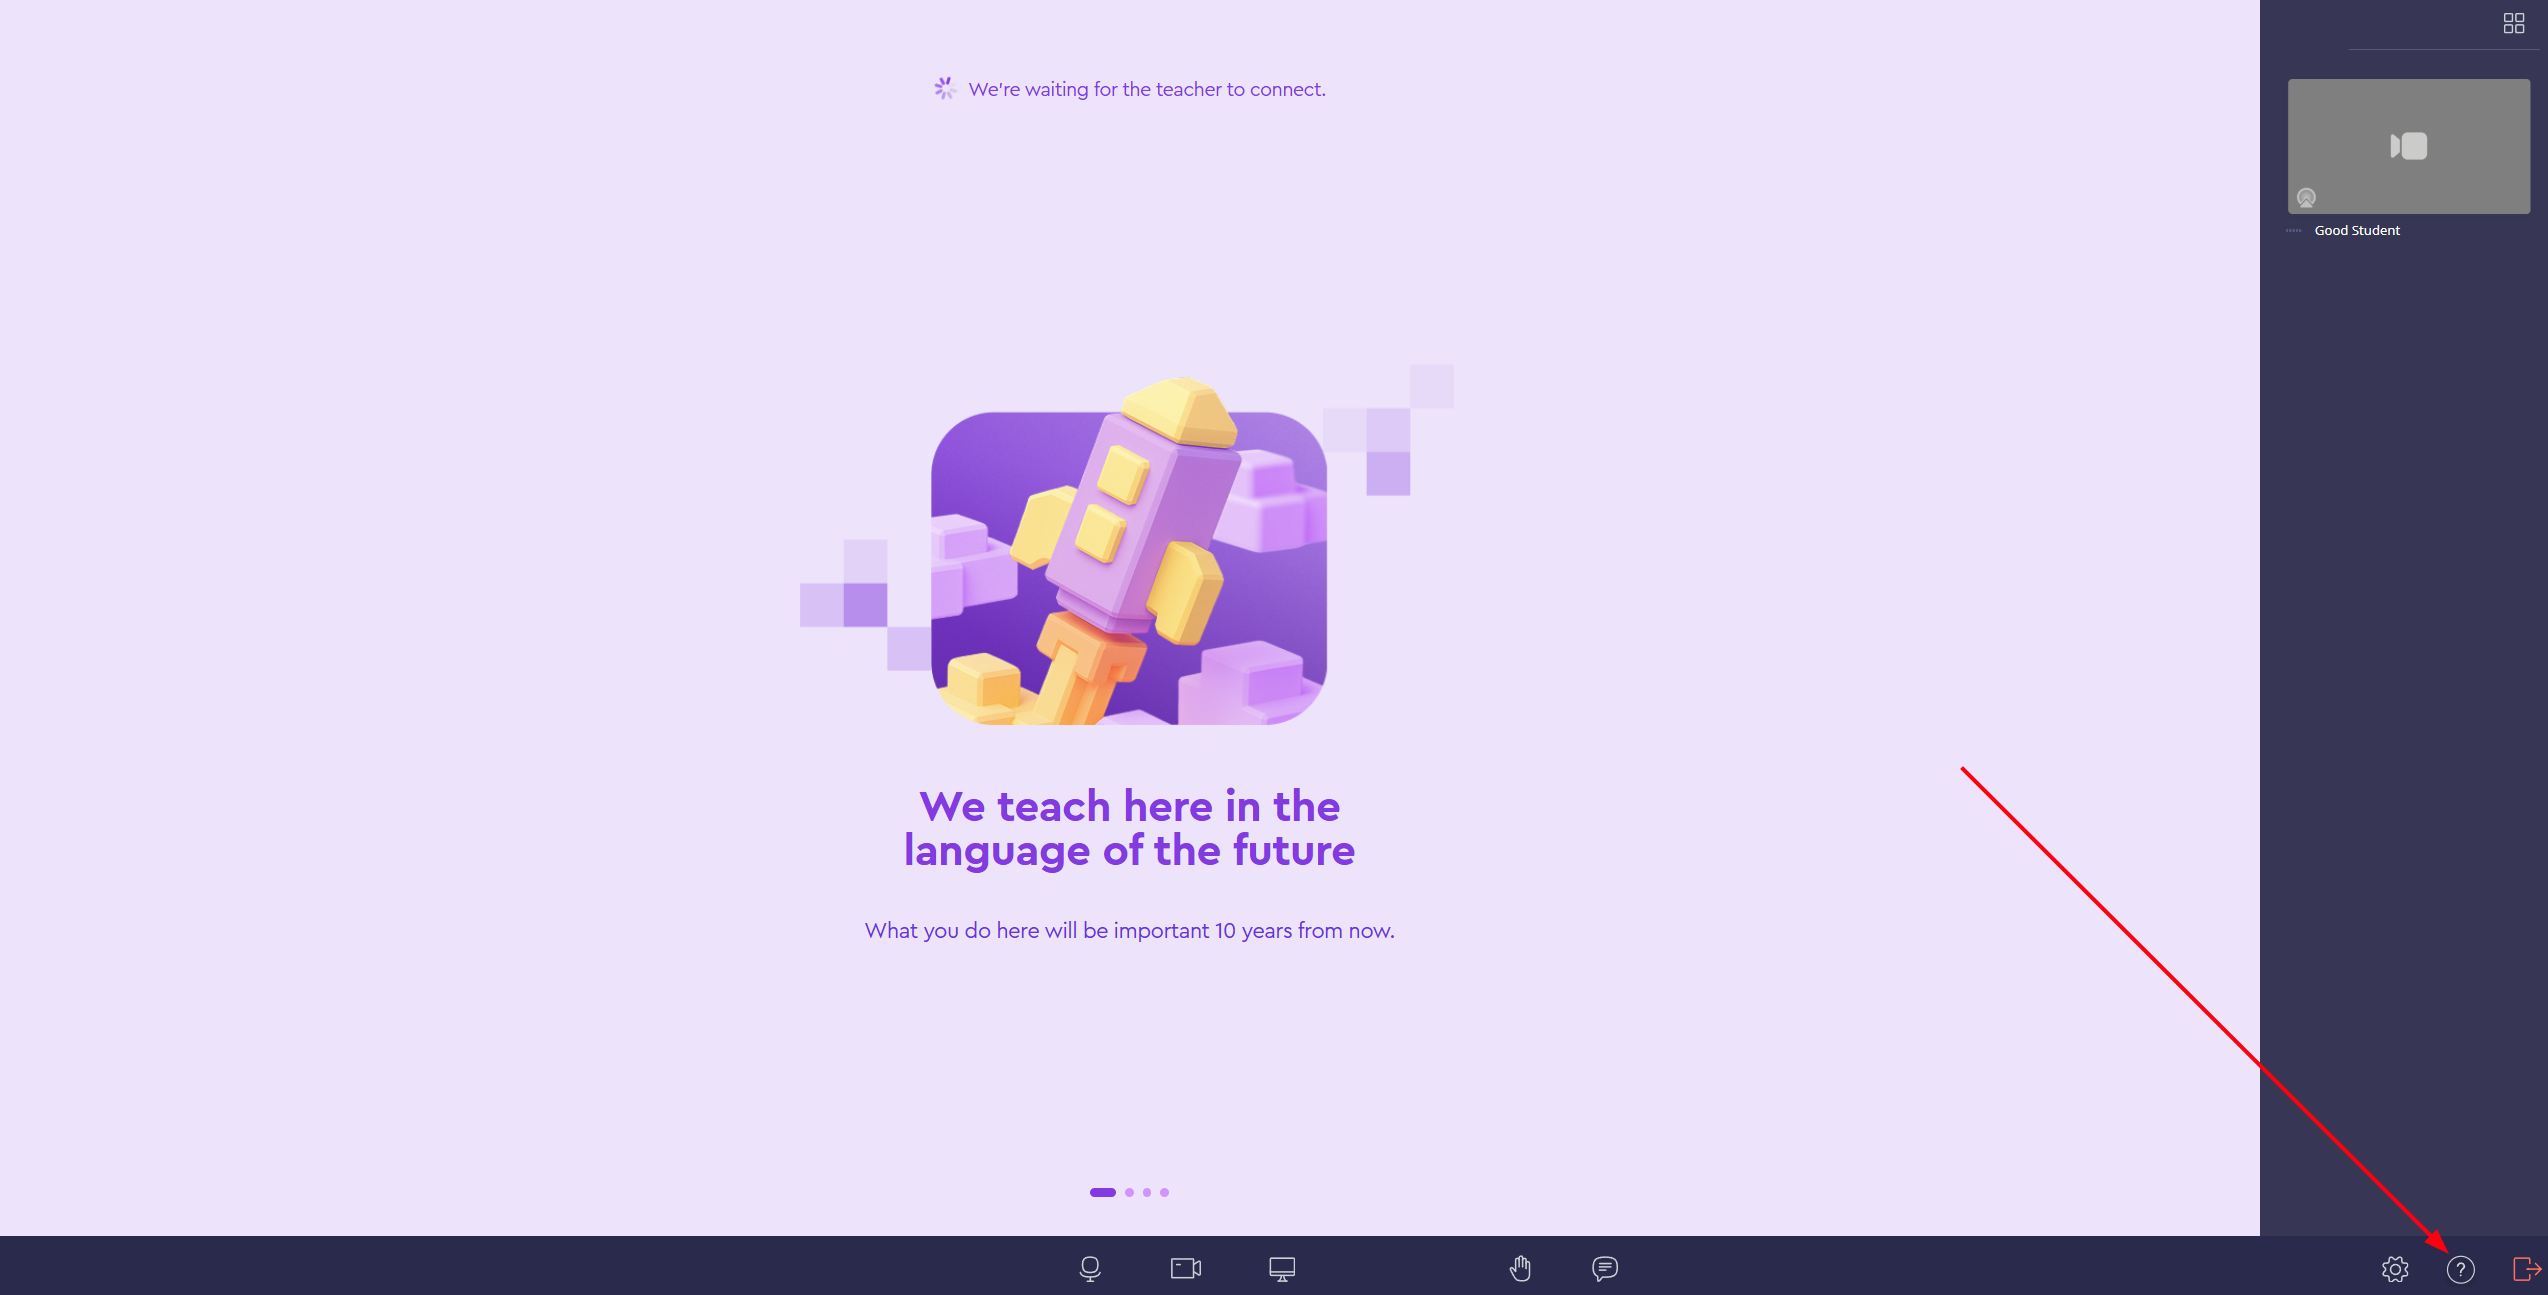Click the camera placeholder in Good Student's tile
Screen dimensions: 2548x1295
click(2409, 146)
